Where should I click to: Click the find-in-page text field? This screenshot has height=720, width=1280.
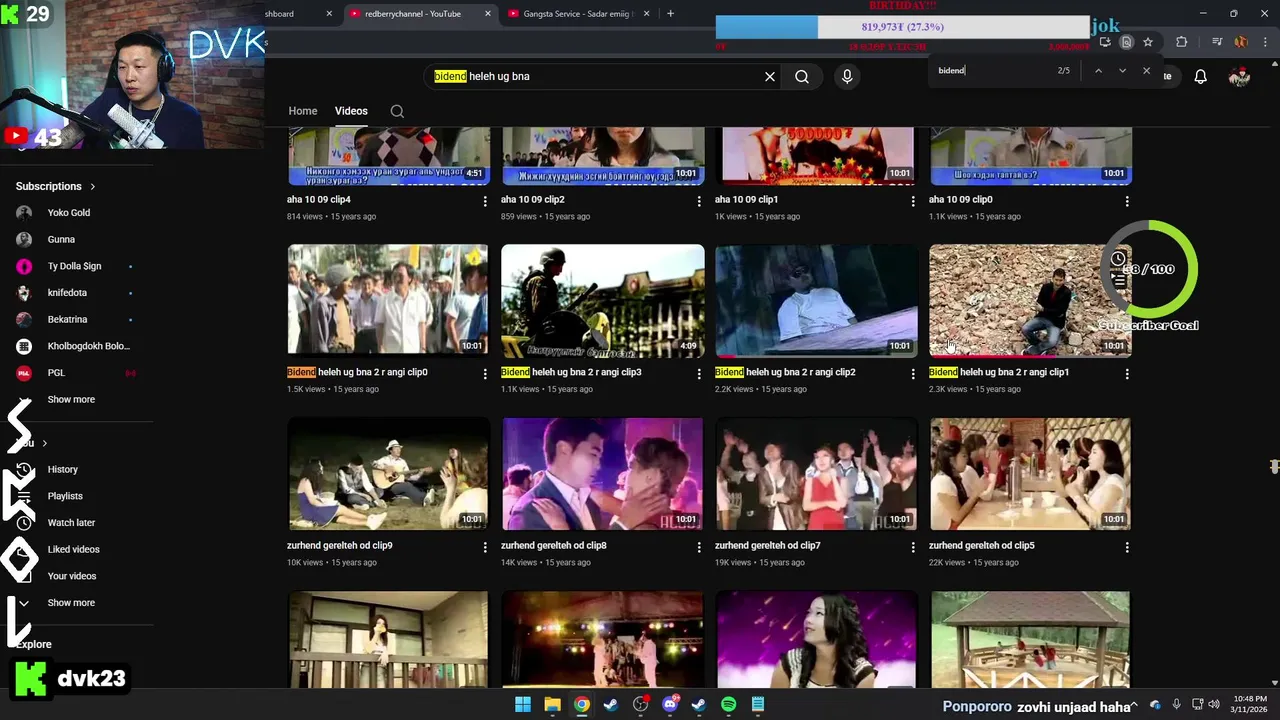993,71
